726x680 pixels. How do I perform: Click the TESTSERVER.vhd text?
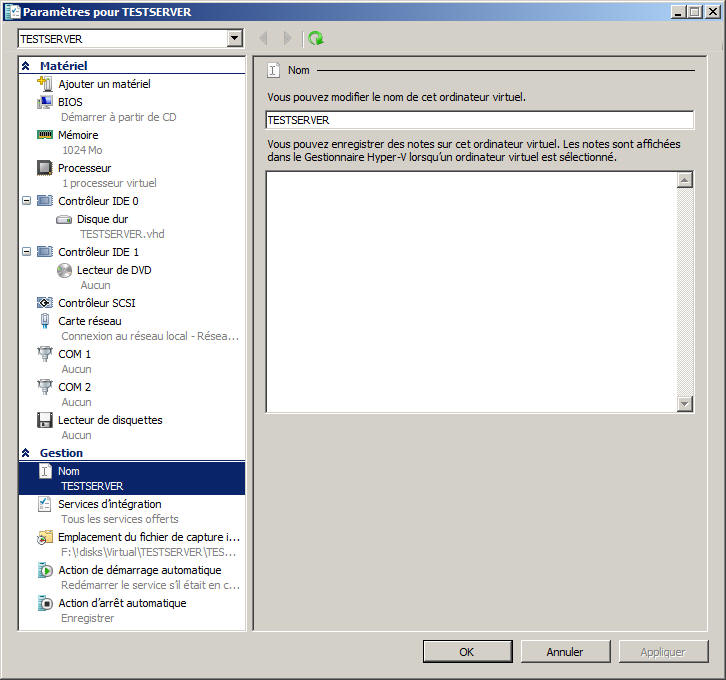tap(122, 234)
